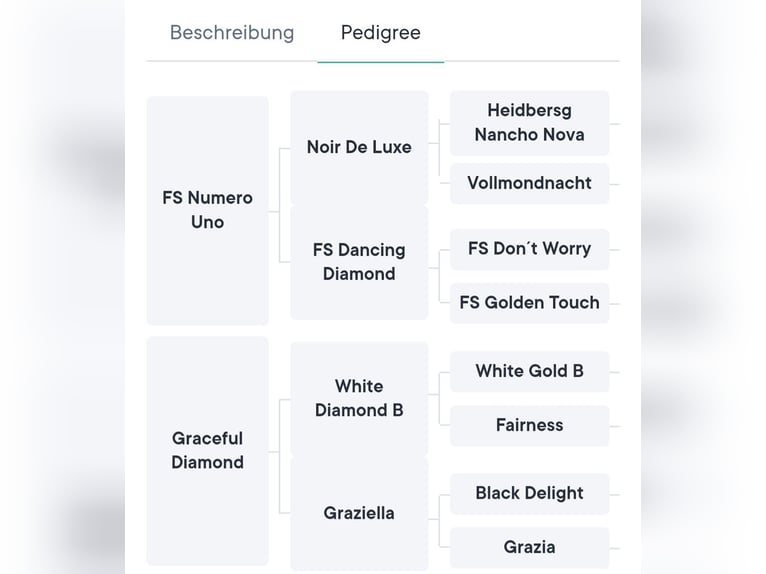The height and width of the screenshot is (574, 766).
Task: Open the FS Numero Uno pedigree entry
Action: pyautogui.click(x=208, y=210)
